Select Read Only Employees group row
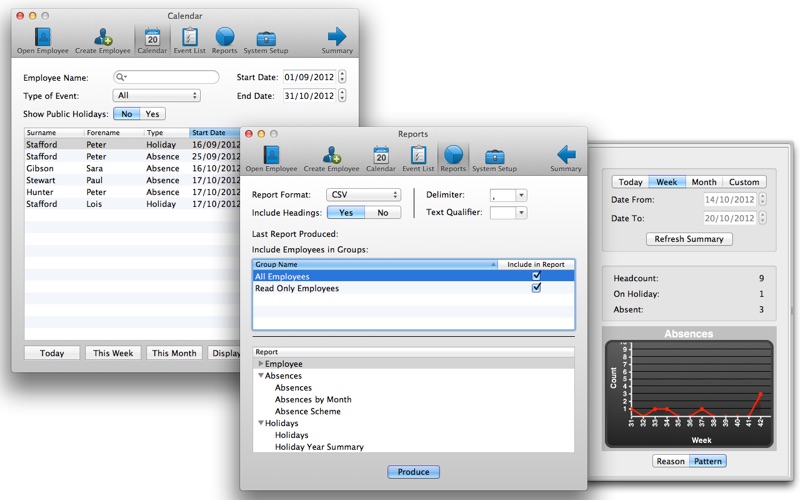 [x=413, y=288]
